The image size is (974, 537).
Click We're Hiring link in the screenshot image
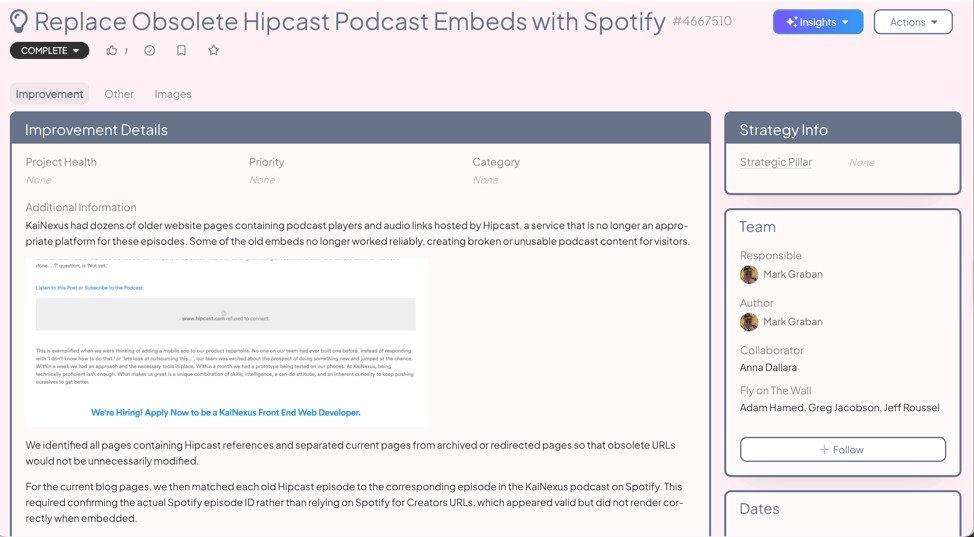pyautogui.click(x=225, y=412)
